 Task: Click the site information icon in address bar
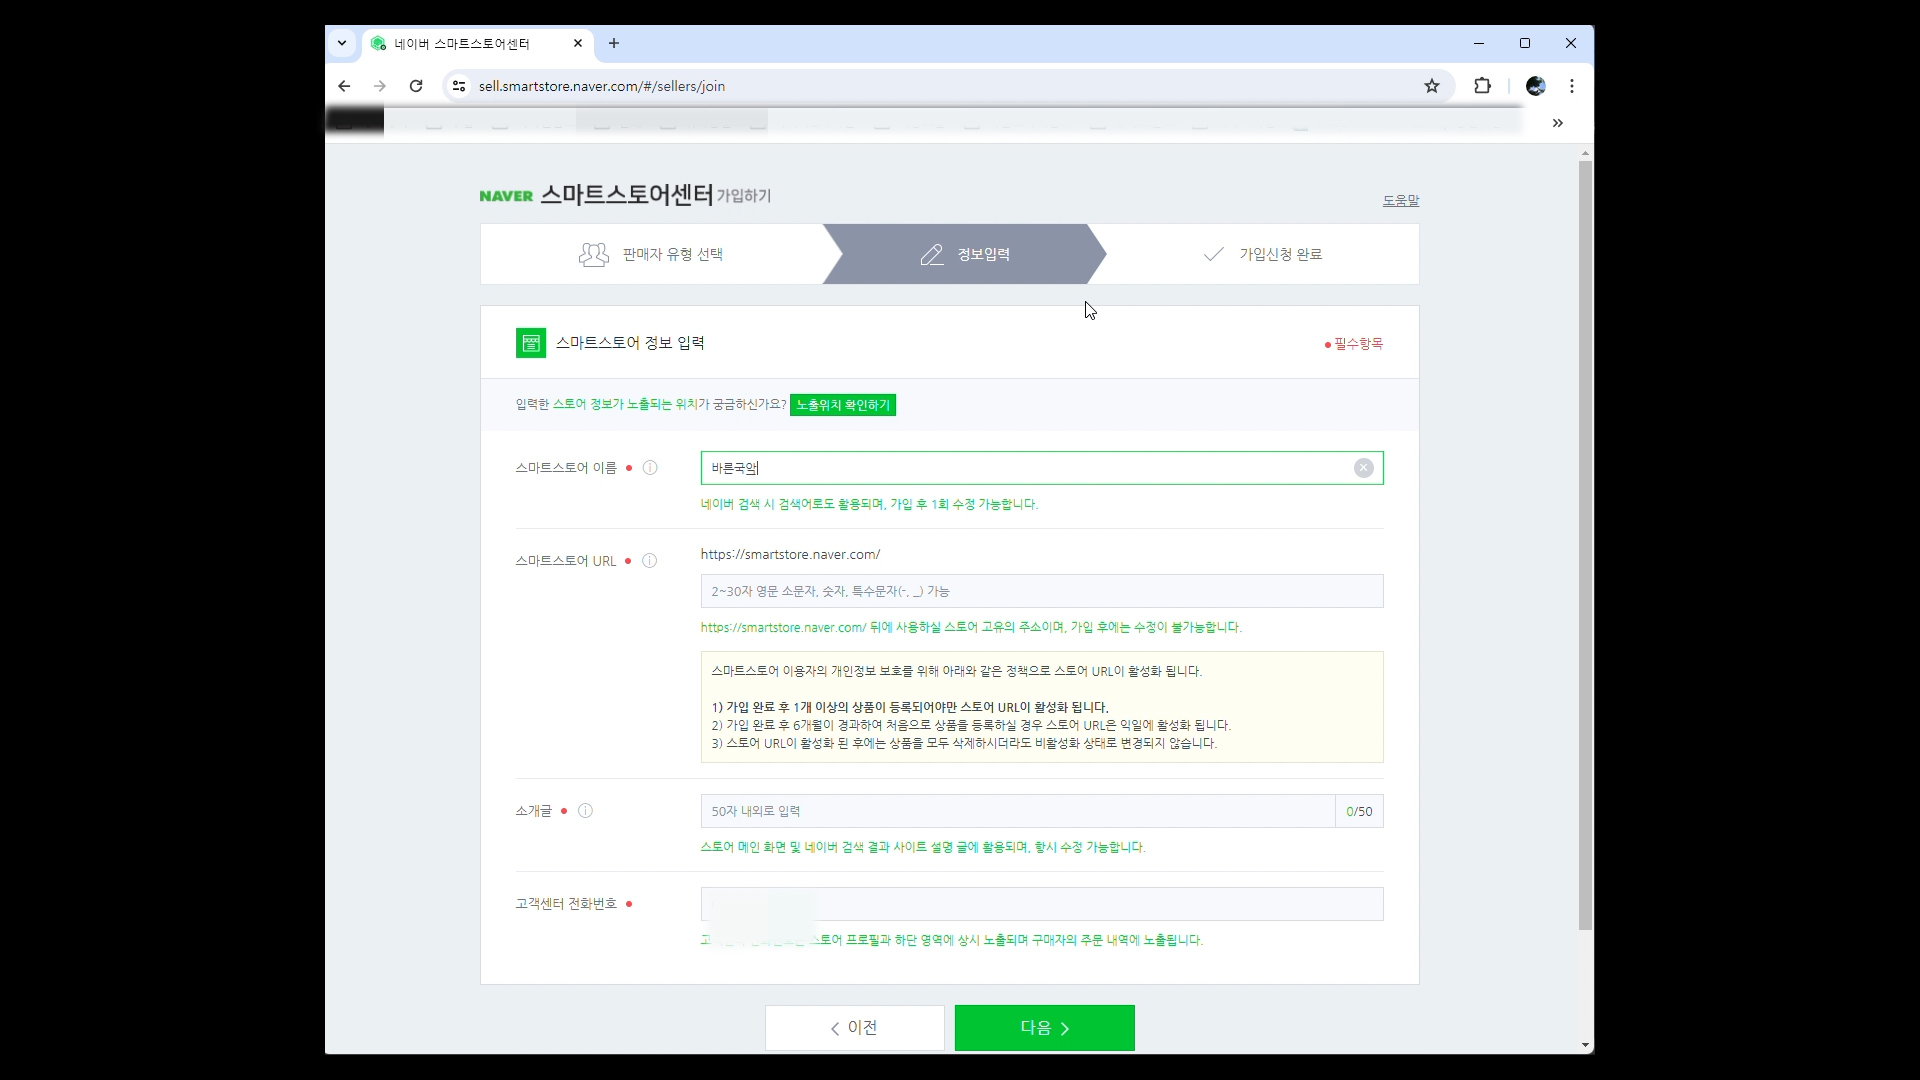[459, 86]
